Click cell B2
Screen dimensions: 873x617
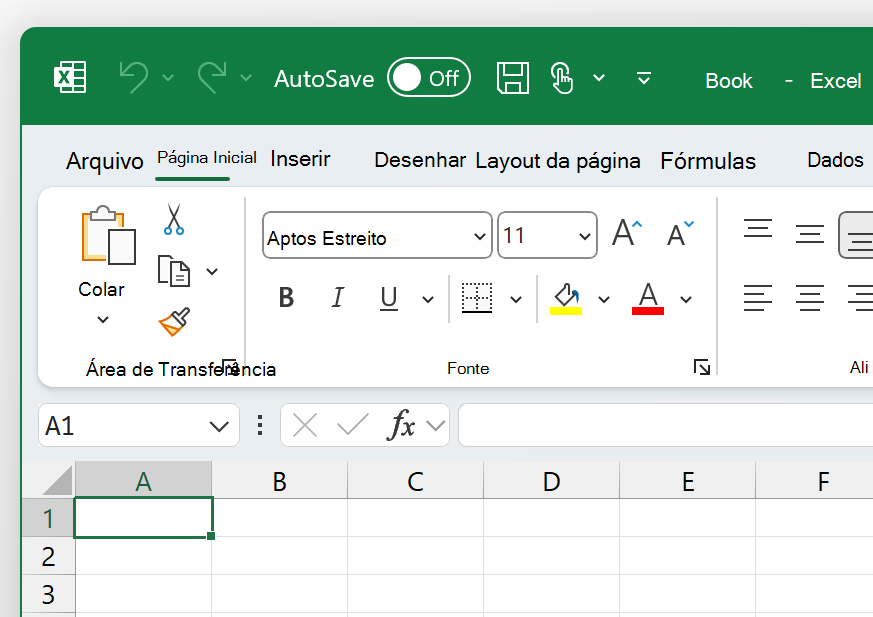(279, 557)
